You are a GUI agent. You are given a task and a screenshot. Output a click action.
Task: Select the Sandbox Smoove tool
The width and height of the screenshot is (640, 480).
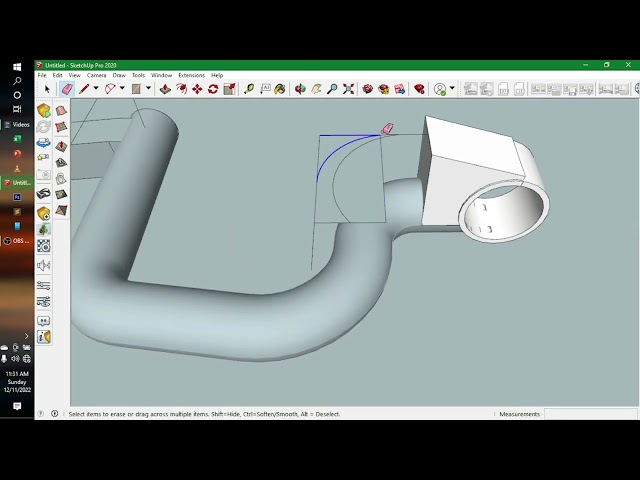[61, 146]
